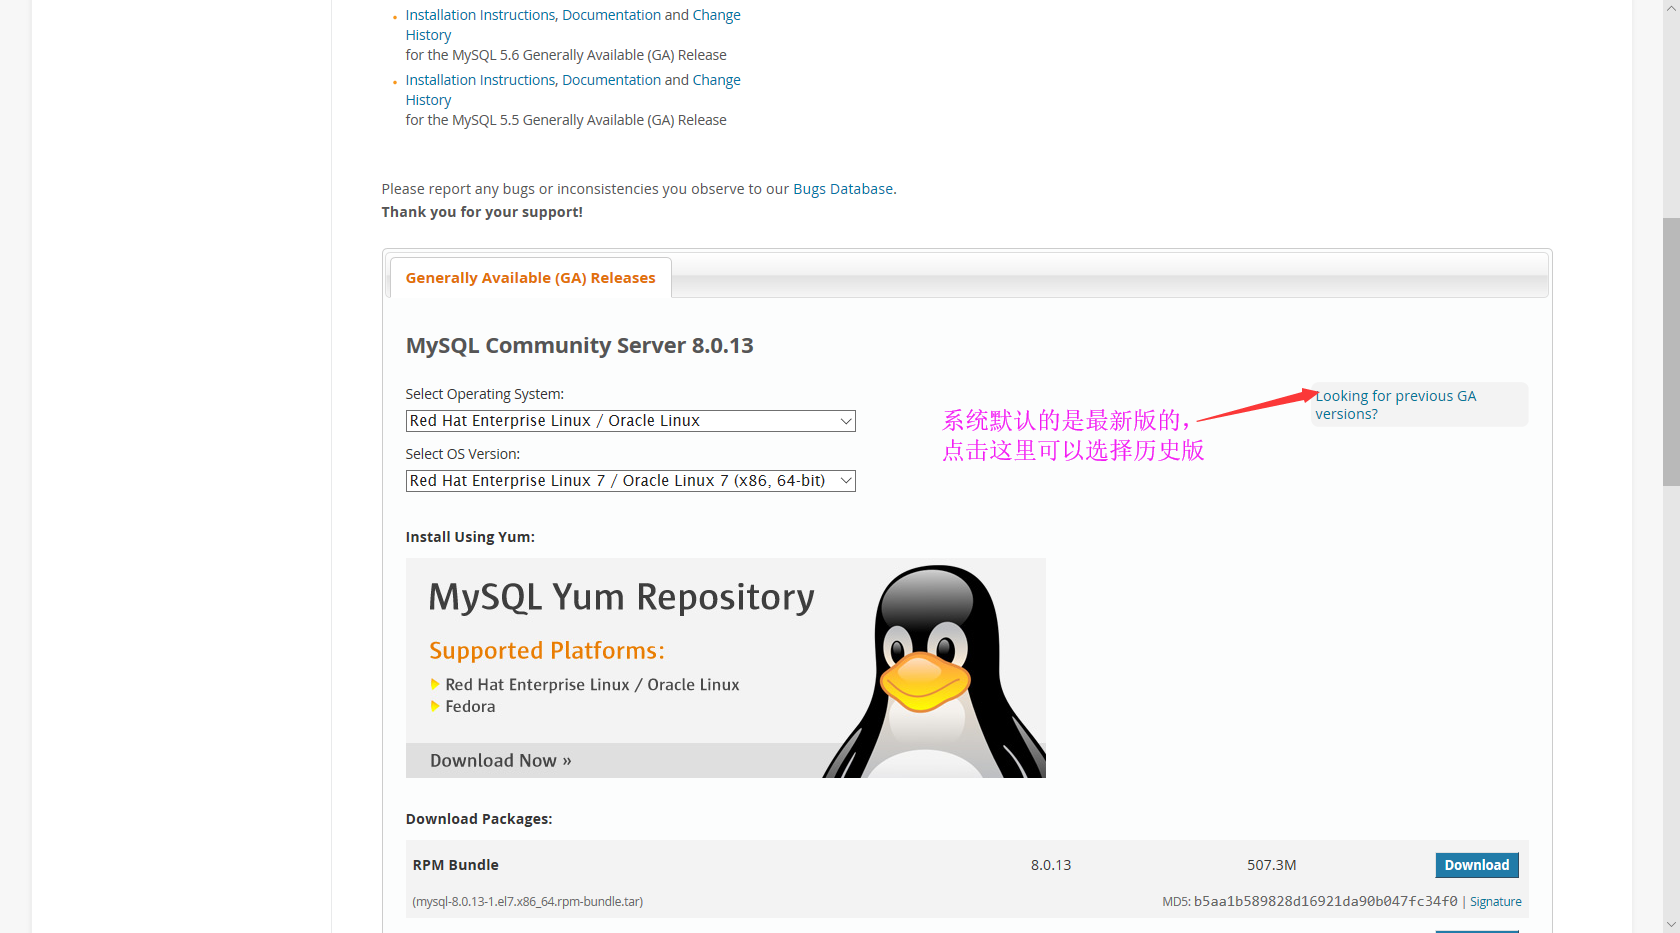Click the MySQL Community Server 8.0.13 heading
1680x933 pixels.
(x=580, y=346)
